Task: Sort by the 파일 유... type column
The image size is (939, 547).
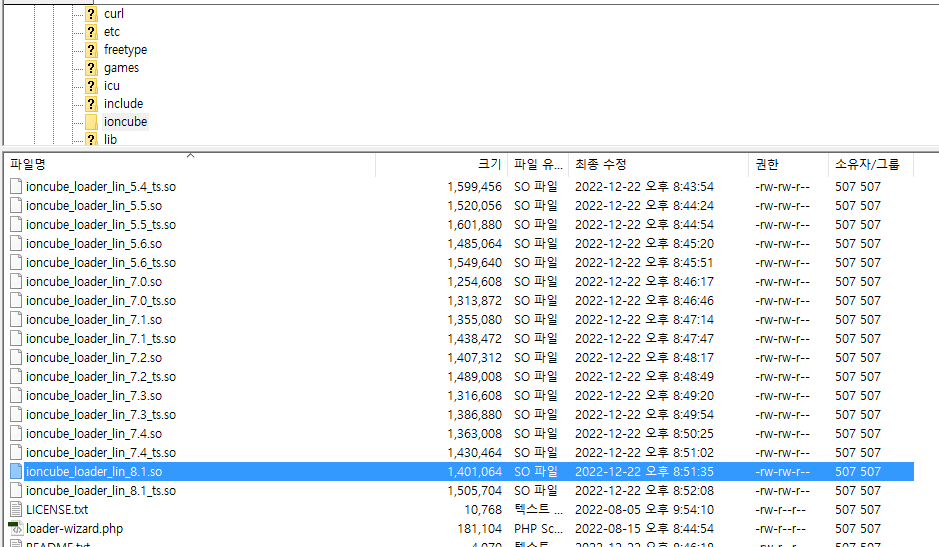Action: click(x=538, y=164)
